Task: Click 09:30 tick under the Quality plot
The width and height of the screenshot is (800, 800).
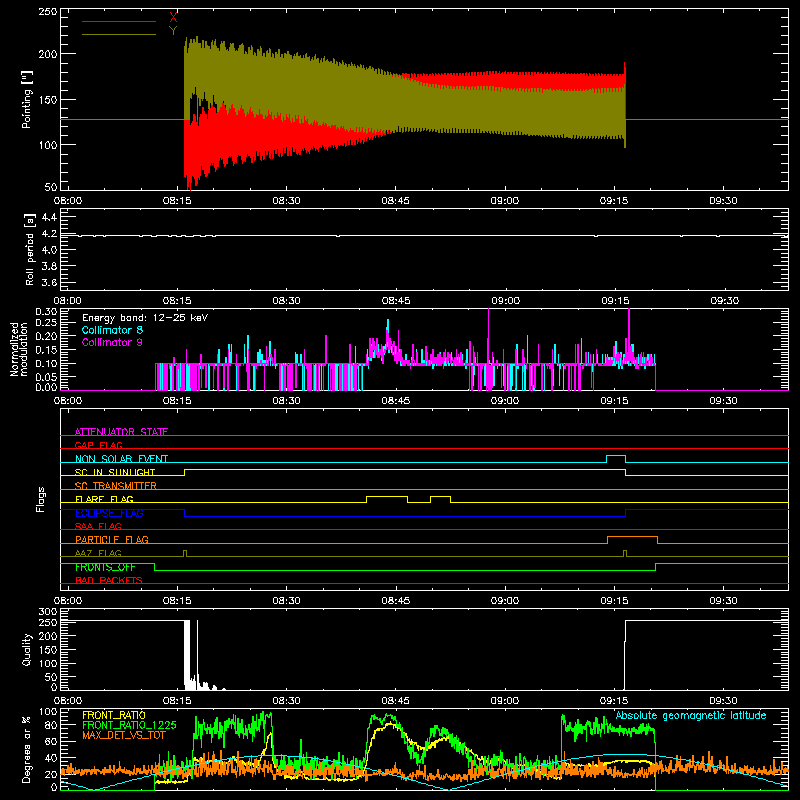Action: [723, 701]
